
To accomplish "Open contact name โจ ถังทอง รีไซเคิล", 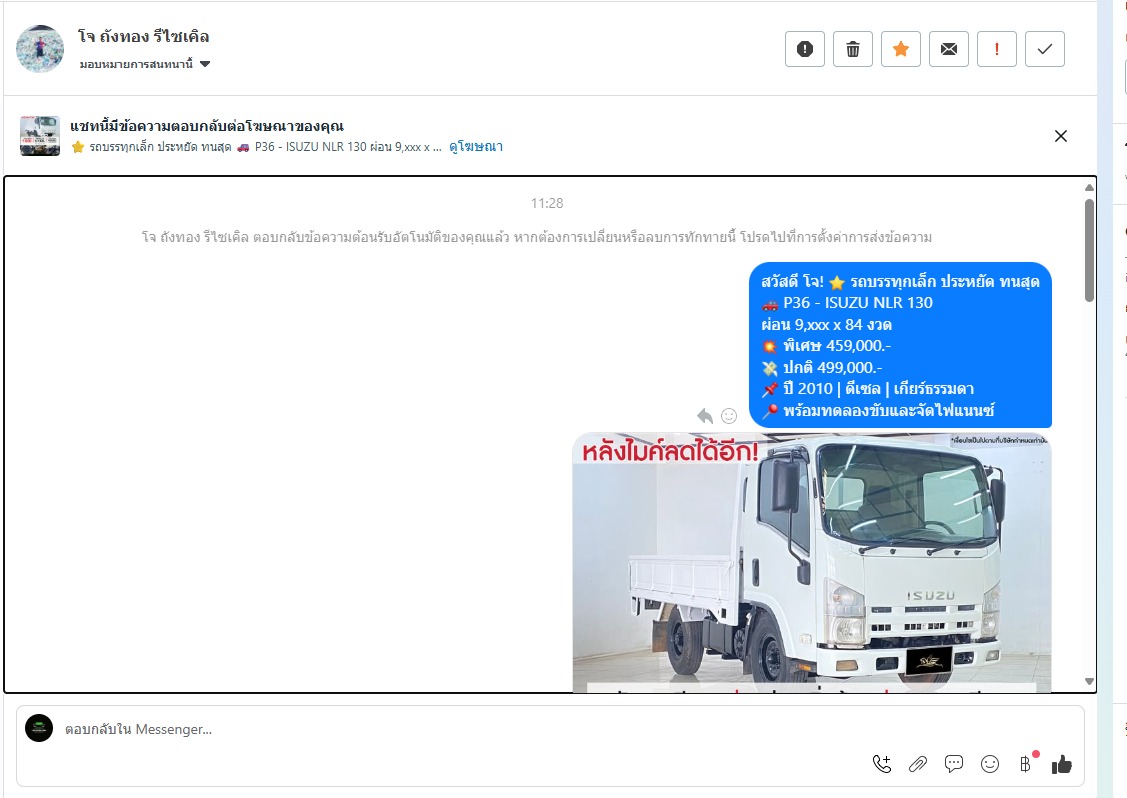I will click(144, 37).
